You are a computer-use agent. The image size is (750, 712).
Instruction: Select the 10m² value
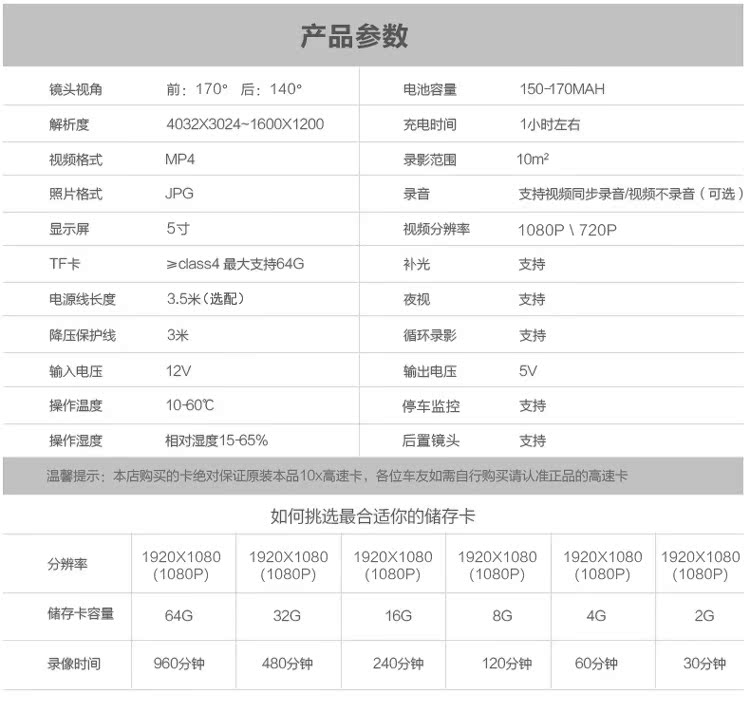(x=532, y=159)
